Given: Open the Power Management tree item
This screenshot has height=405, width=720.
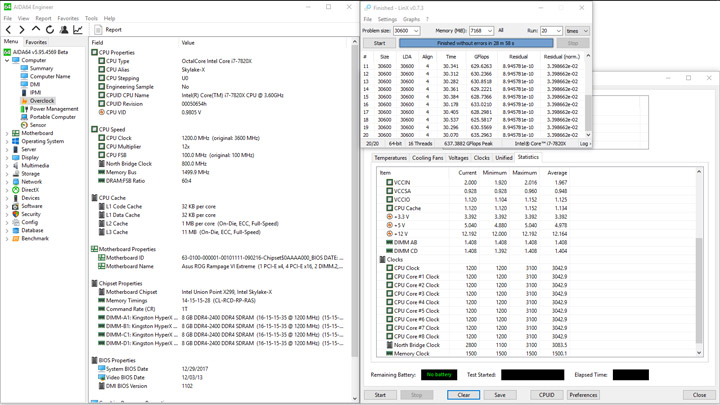Looking at the screenshot, I should pyautogui.click(x=53, y=109).
